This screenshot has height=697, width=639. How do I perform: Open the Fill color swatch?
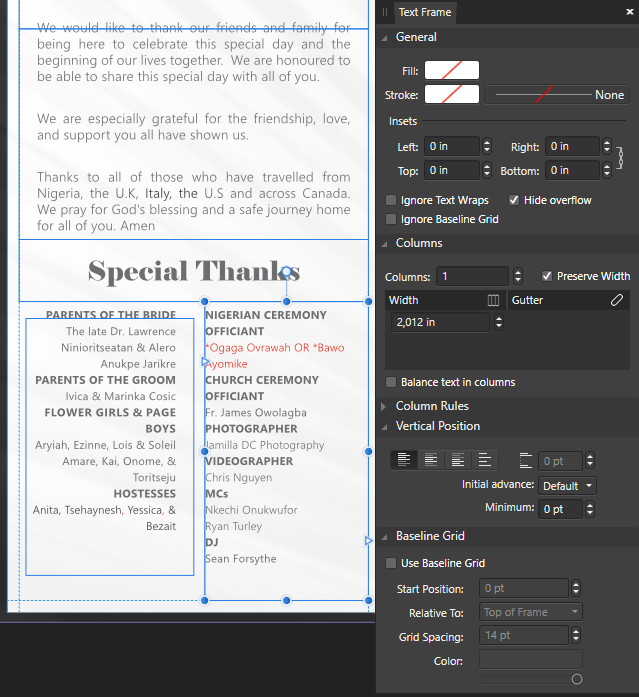point(452,70)
